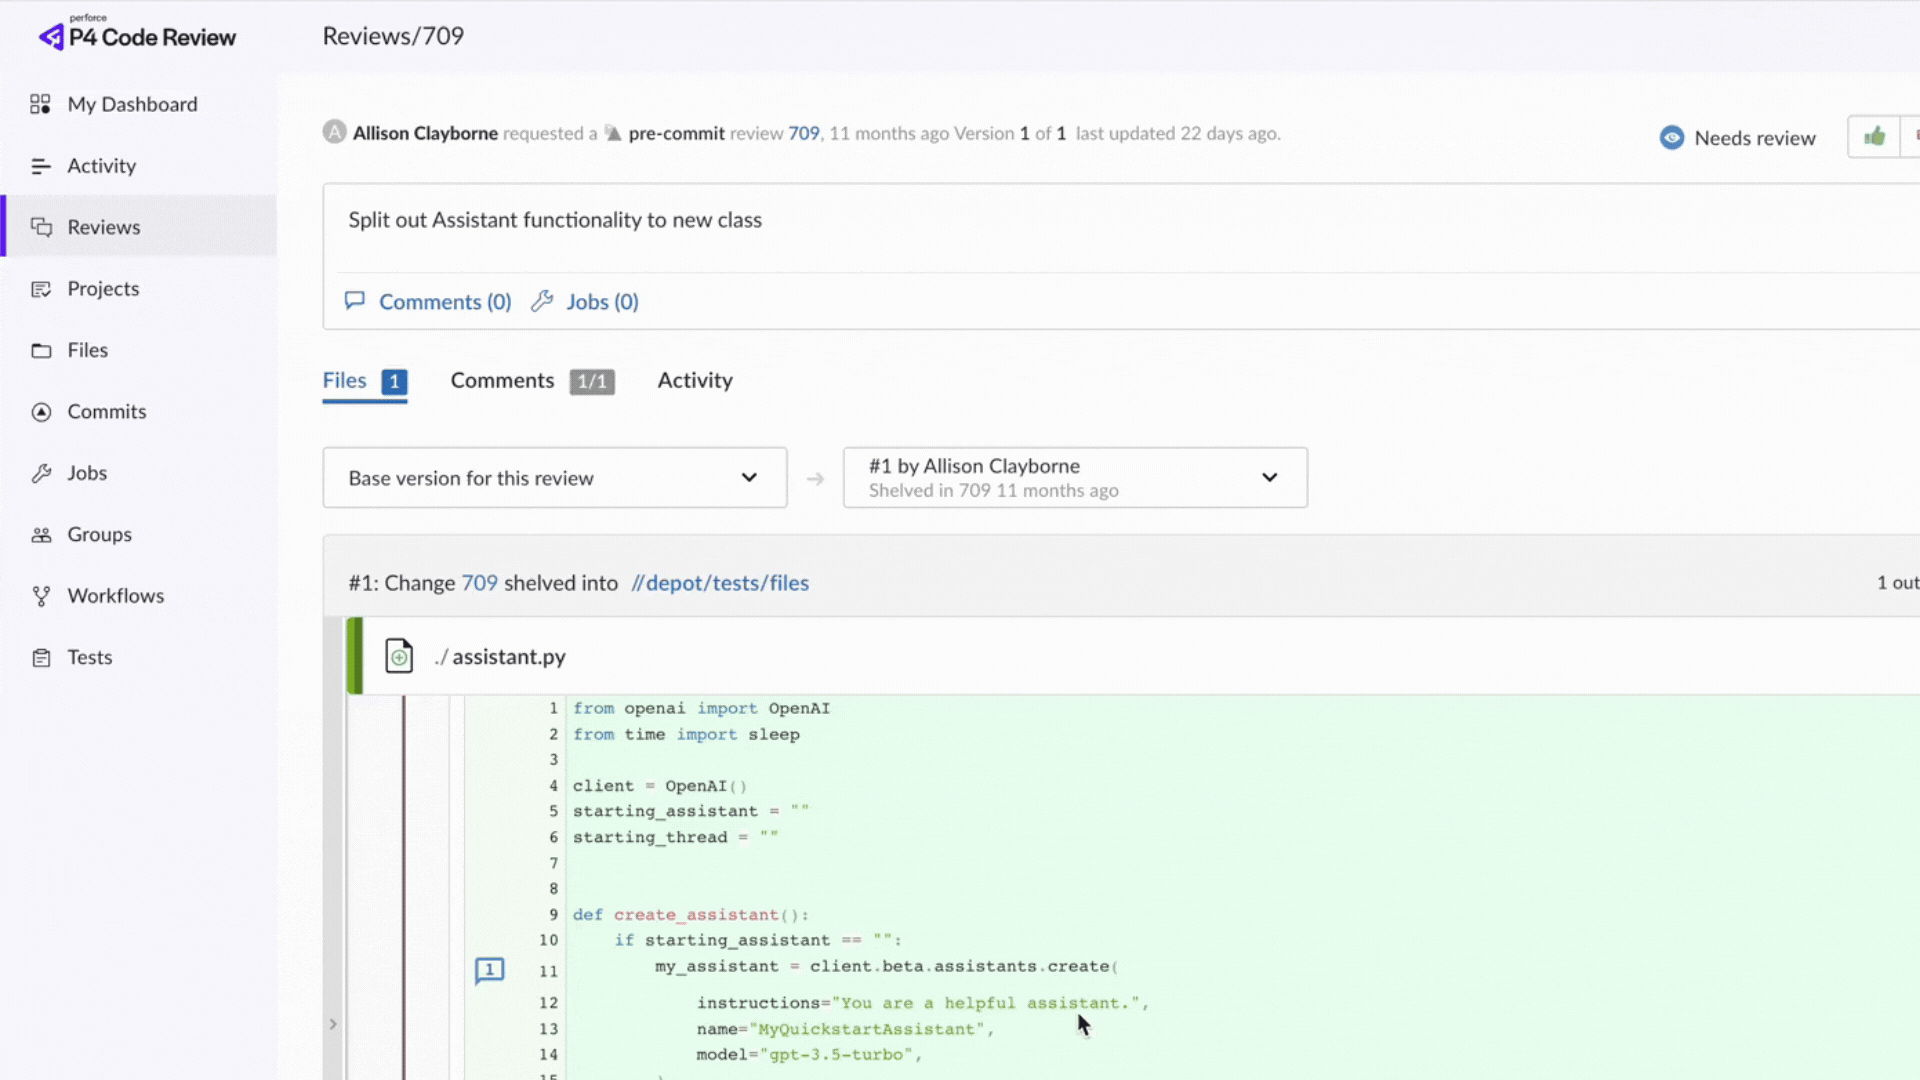This screenshot has height=1080, width=1920.
Task: Expand the #1 by Allison Clayborne version dropdown
Action: point(1074,478)
